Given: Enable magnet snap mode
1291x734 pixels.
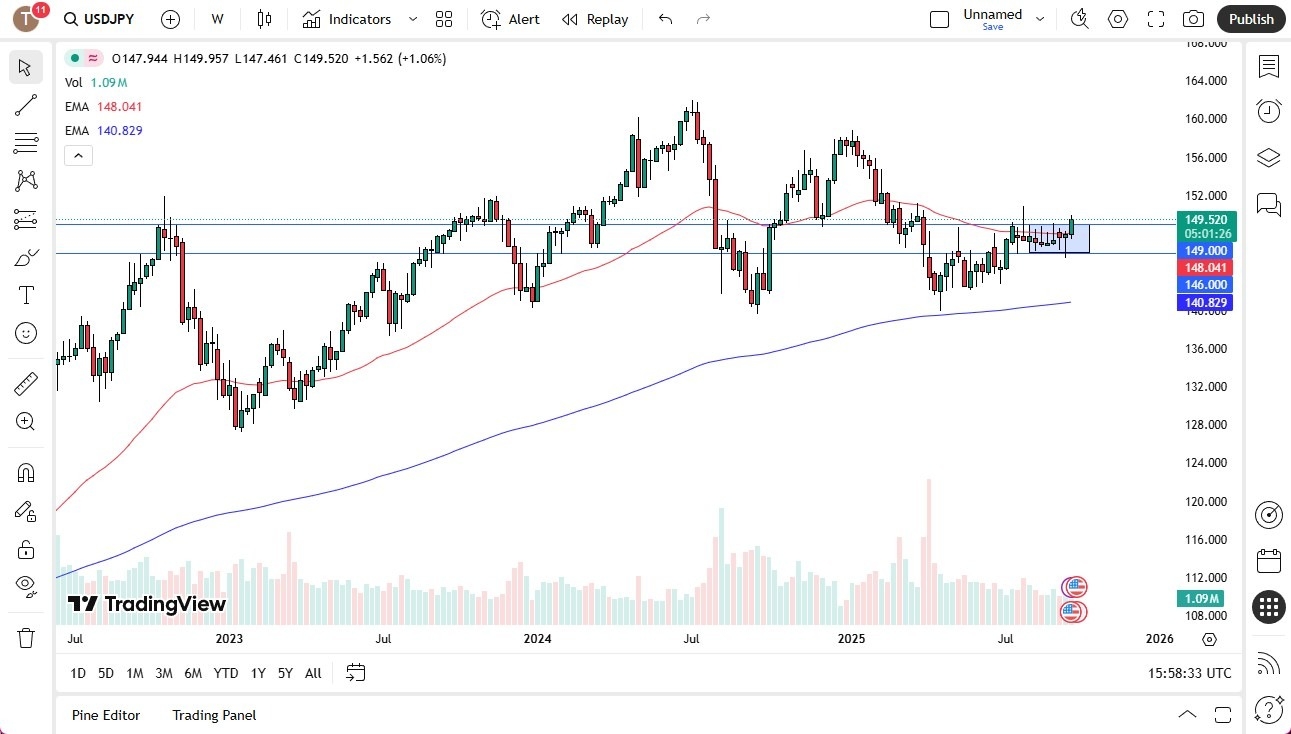Looking at the screenshot, I should pos(26,472).
